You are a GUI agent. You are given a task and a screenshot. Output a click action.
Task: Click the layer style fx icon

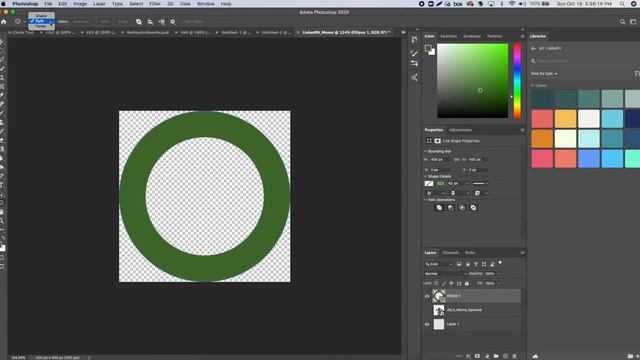pyautogui.click(x=468, y=356)
